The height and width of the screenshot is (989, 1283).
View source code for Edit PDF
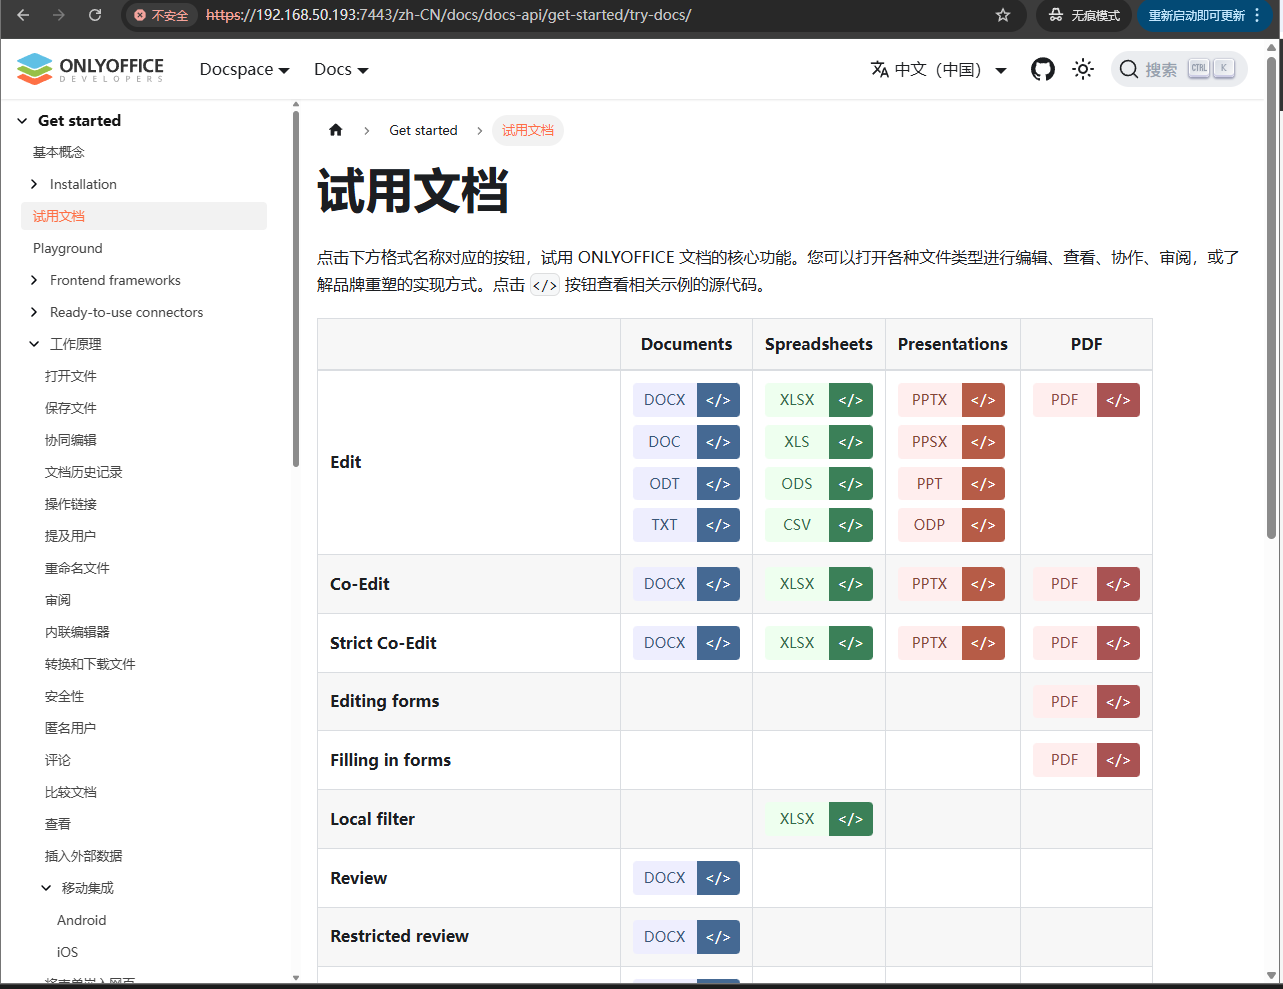[x=1118, y=400]
